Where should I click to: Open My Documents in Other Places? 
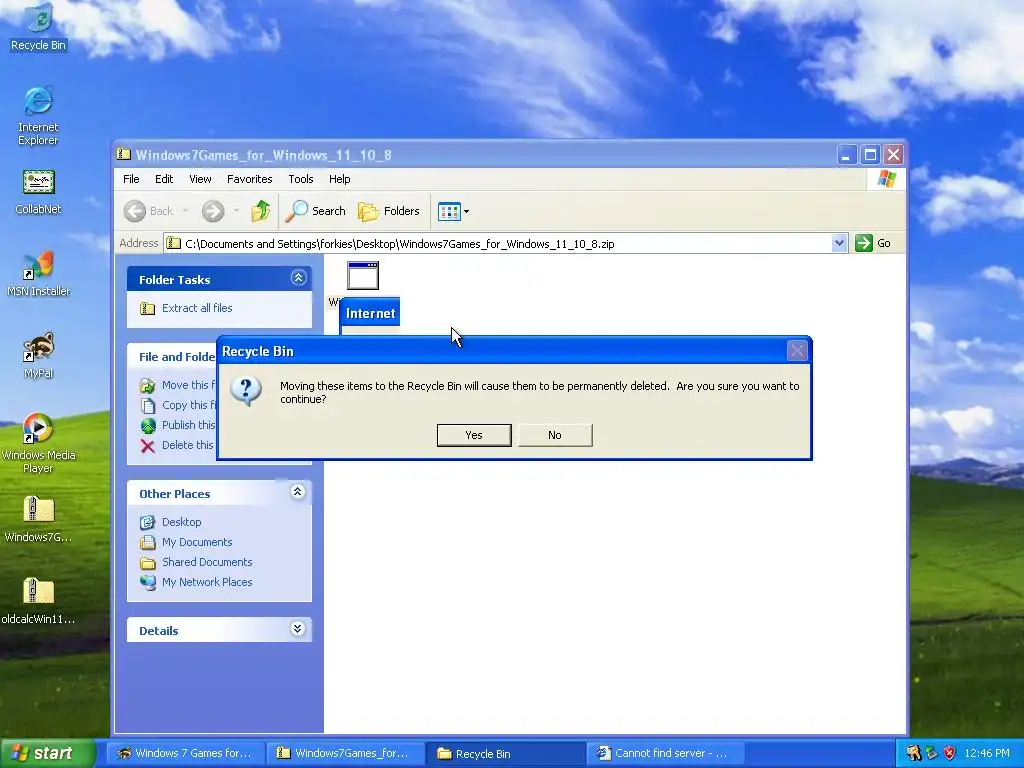click(197, 542)
